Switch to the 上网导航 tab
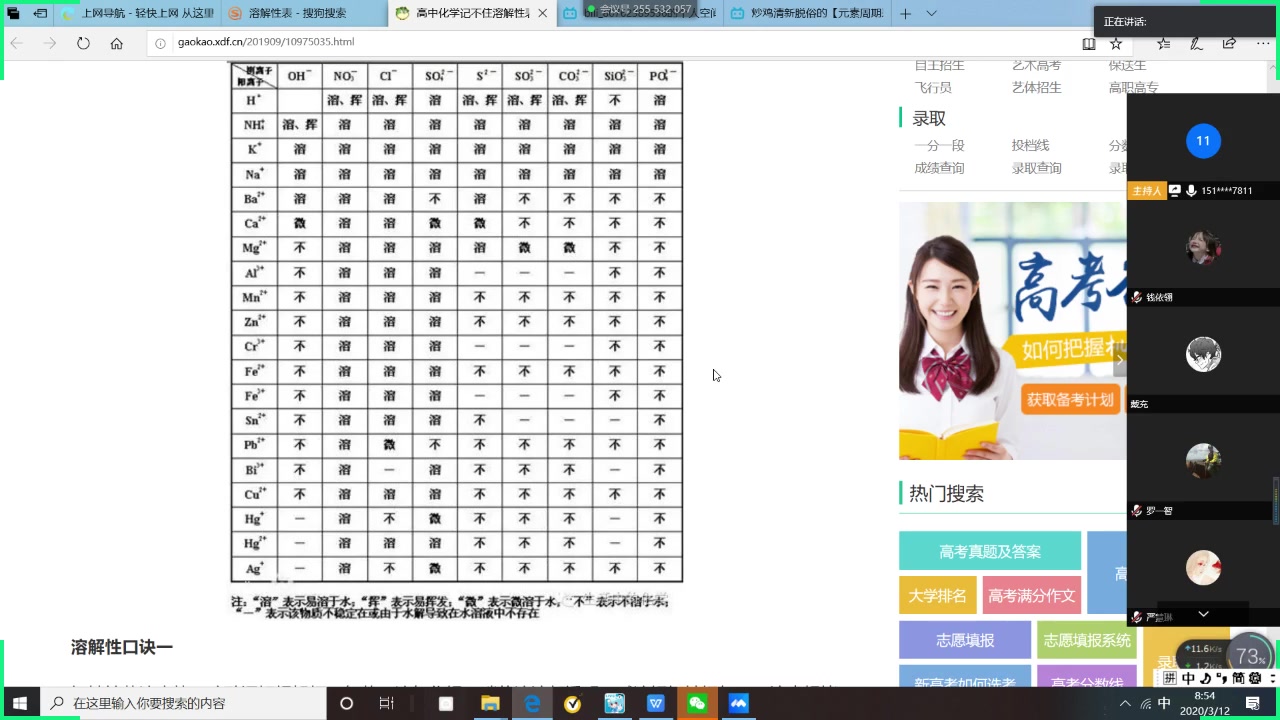The width and height of the screenshot is (1280, 720). click(137, 14)
